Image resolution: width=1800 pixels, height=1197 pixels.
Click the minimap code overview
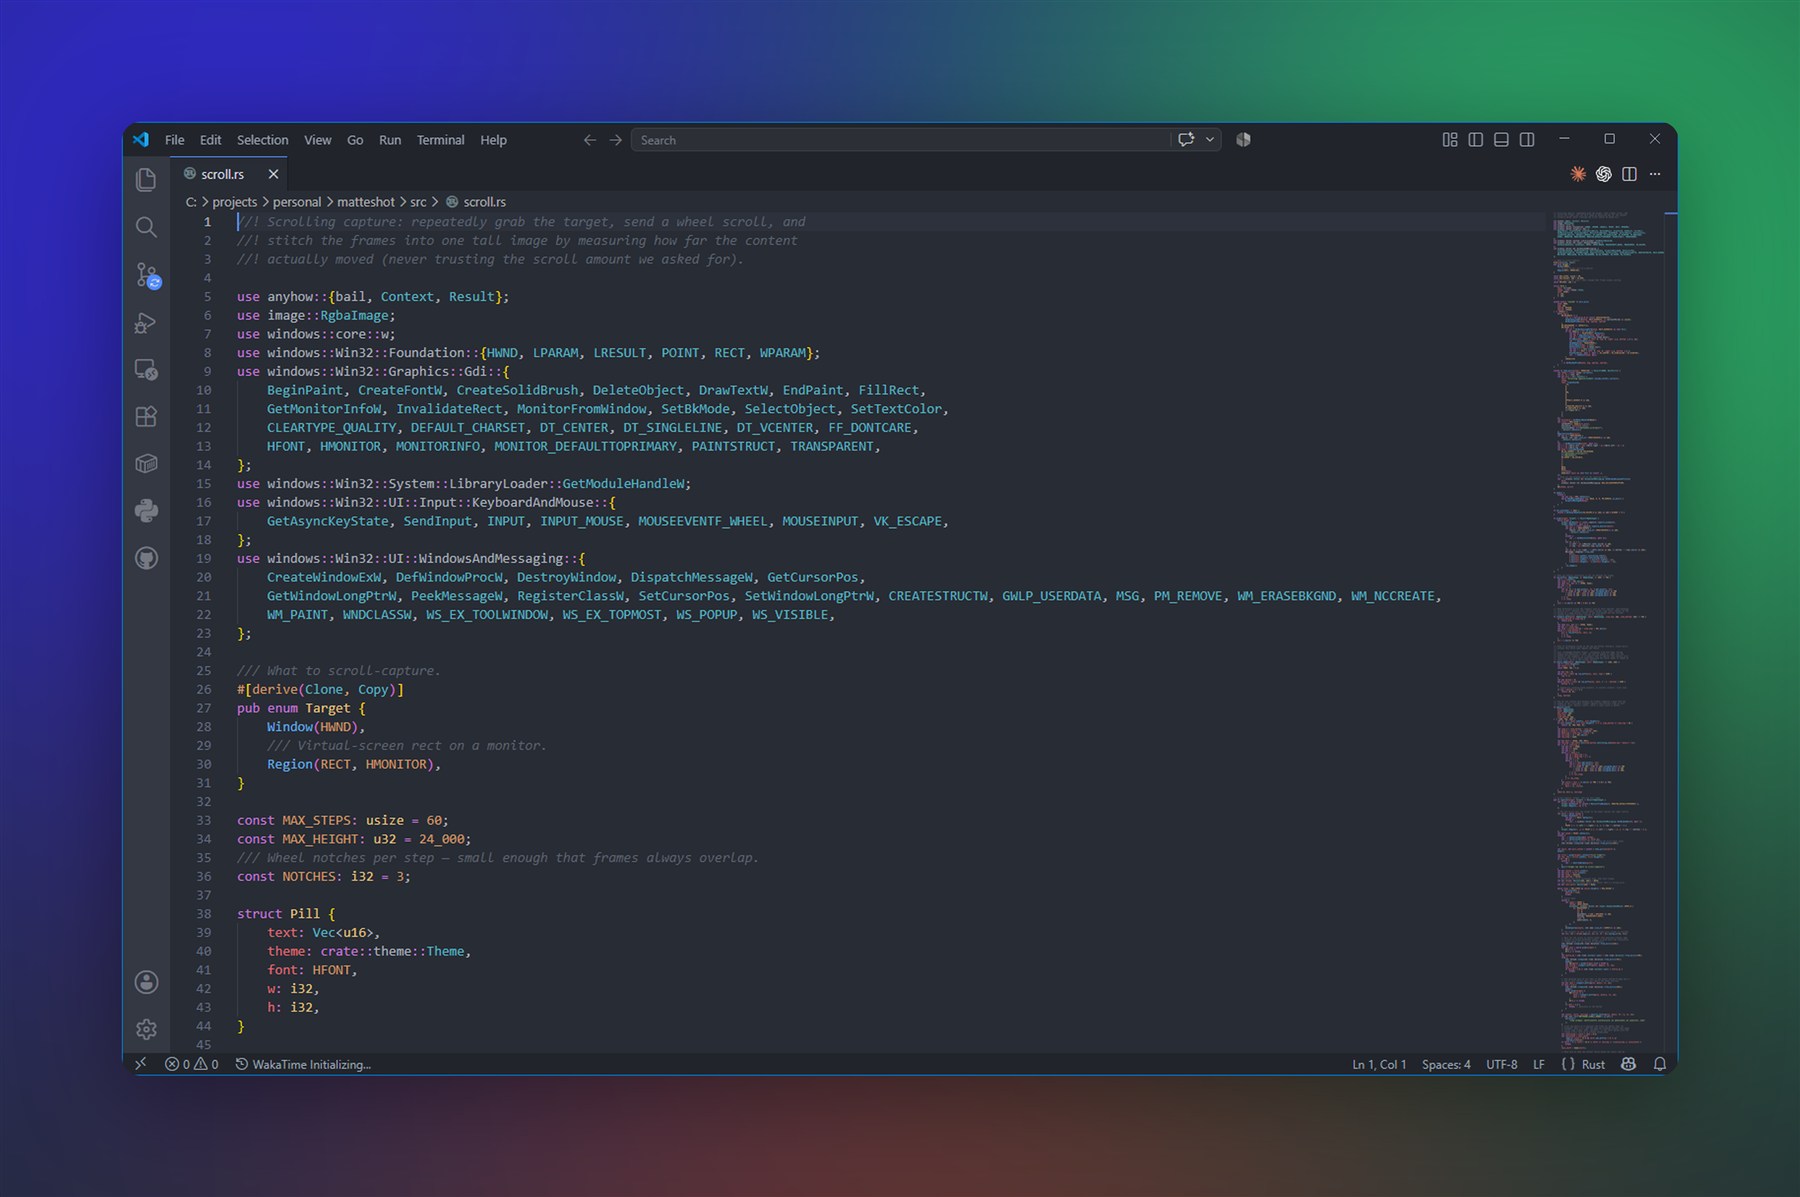[x=1608, y=630]
